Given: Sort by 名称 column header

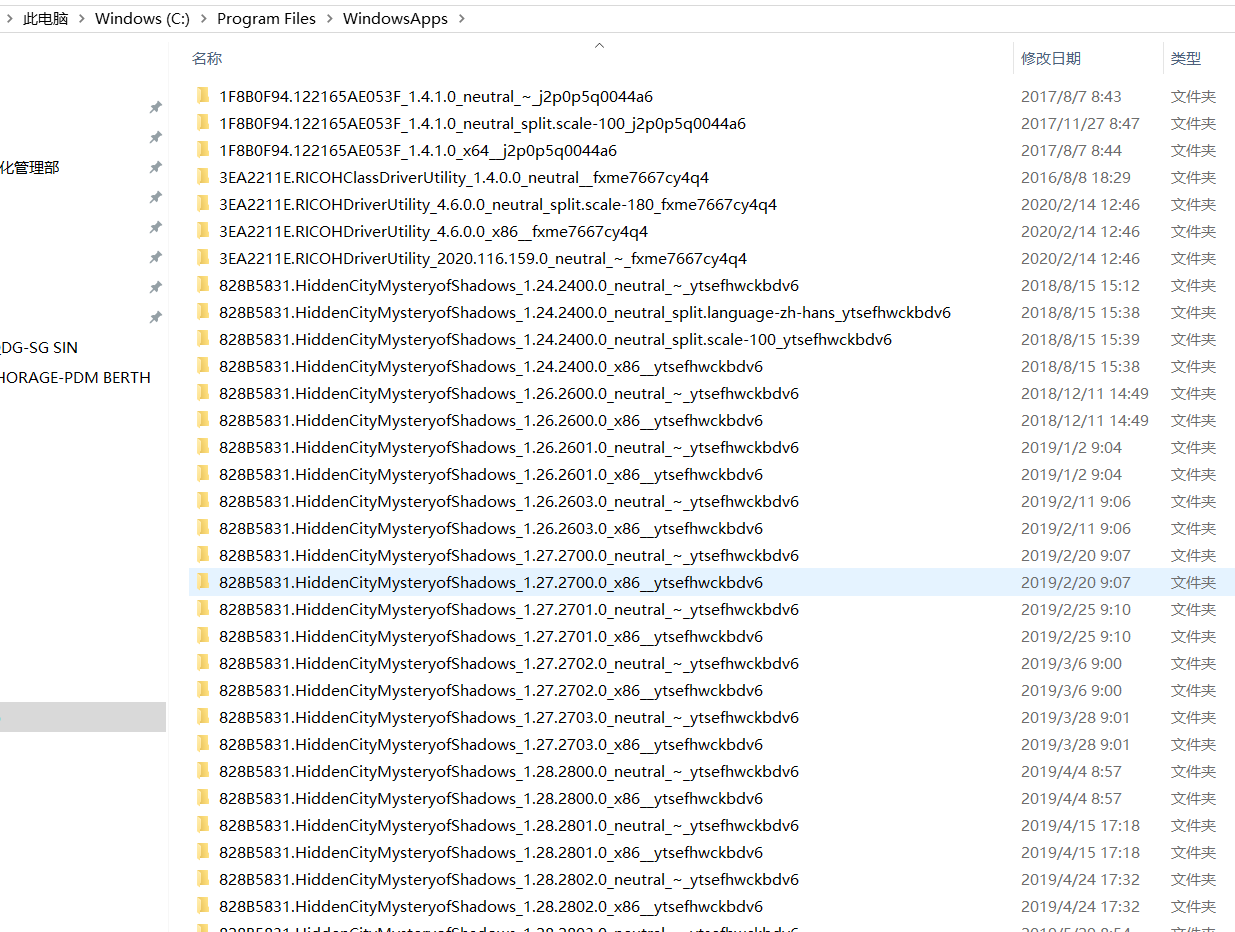Looking at the screenshot, I should pos(207,59).
